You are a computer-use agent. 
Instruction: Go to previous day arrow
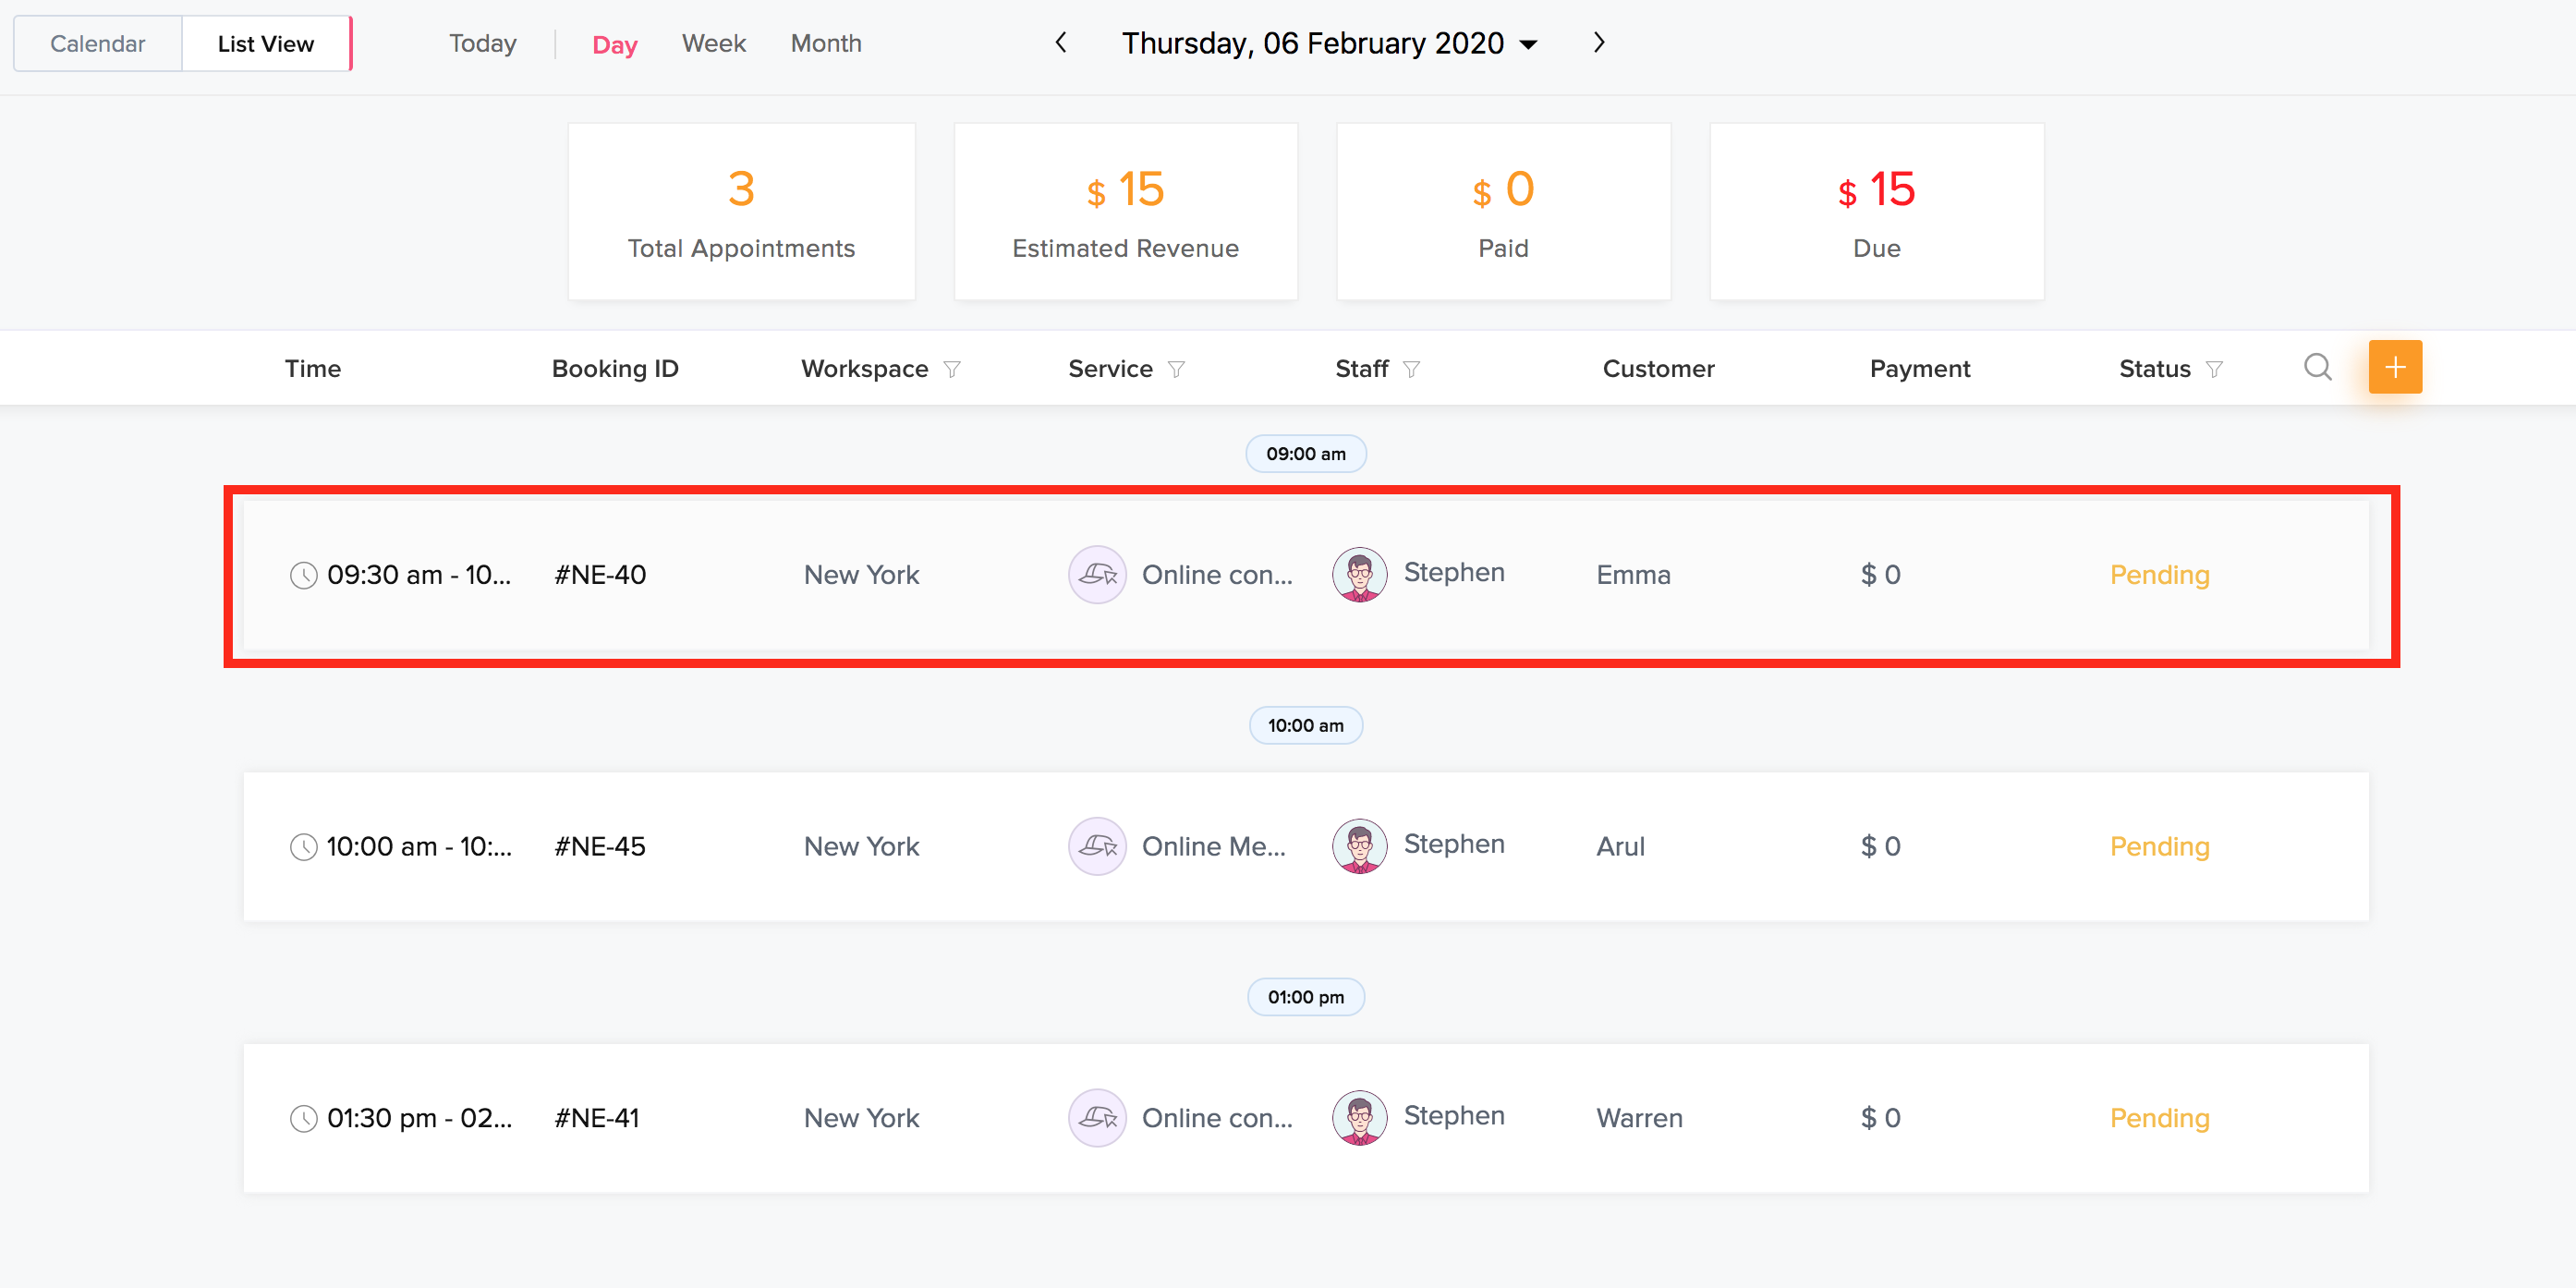click(1061, 43)
